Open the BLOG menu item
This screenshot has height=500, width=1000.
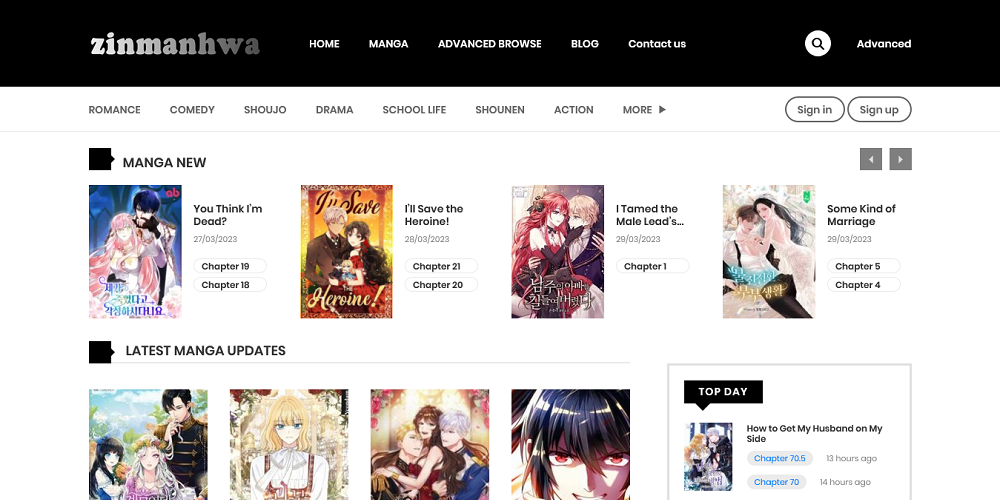(x=585, y=44)
